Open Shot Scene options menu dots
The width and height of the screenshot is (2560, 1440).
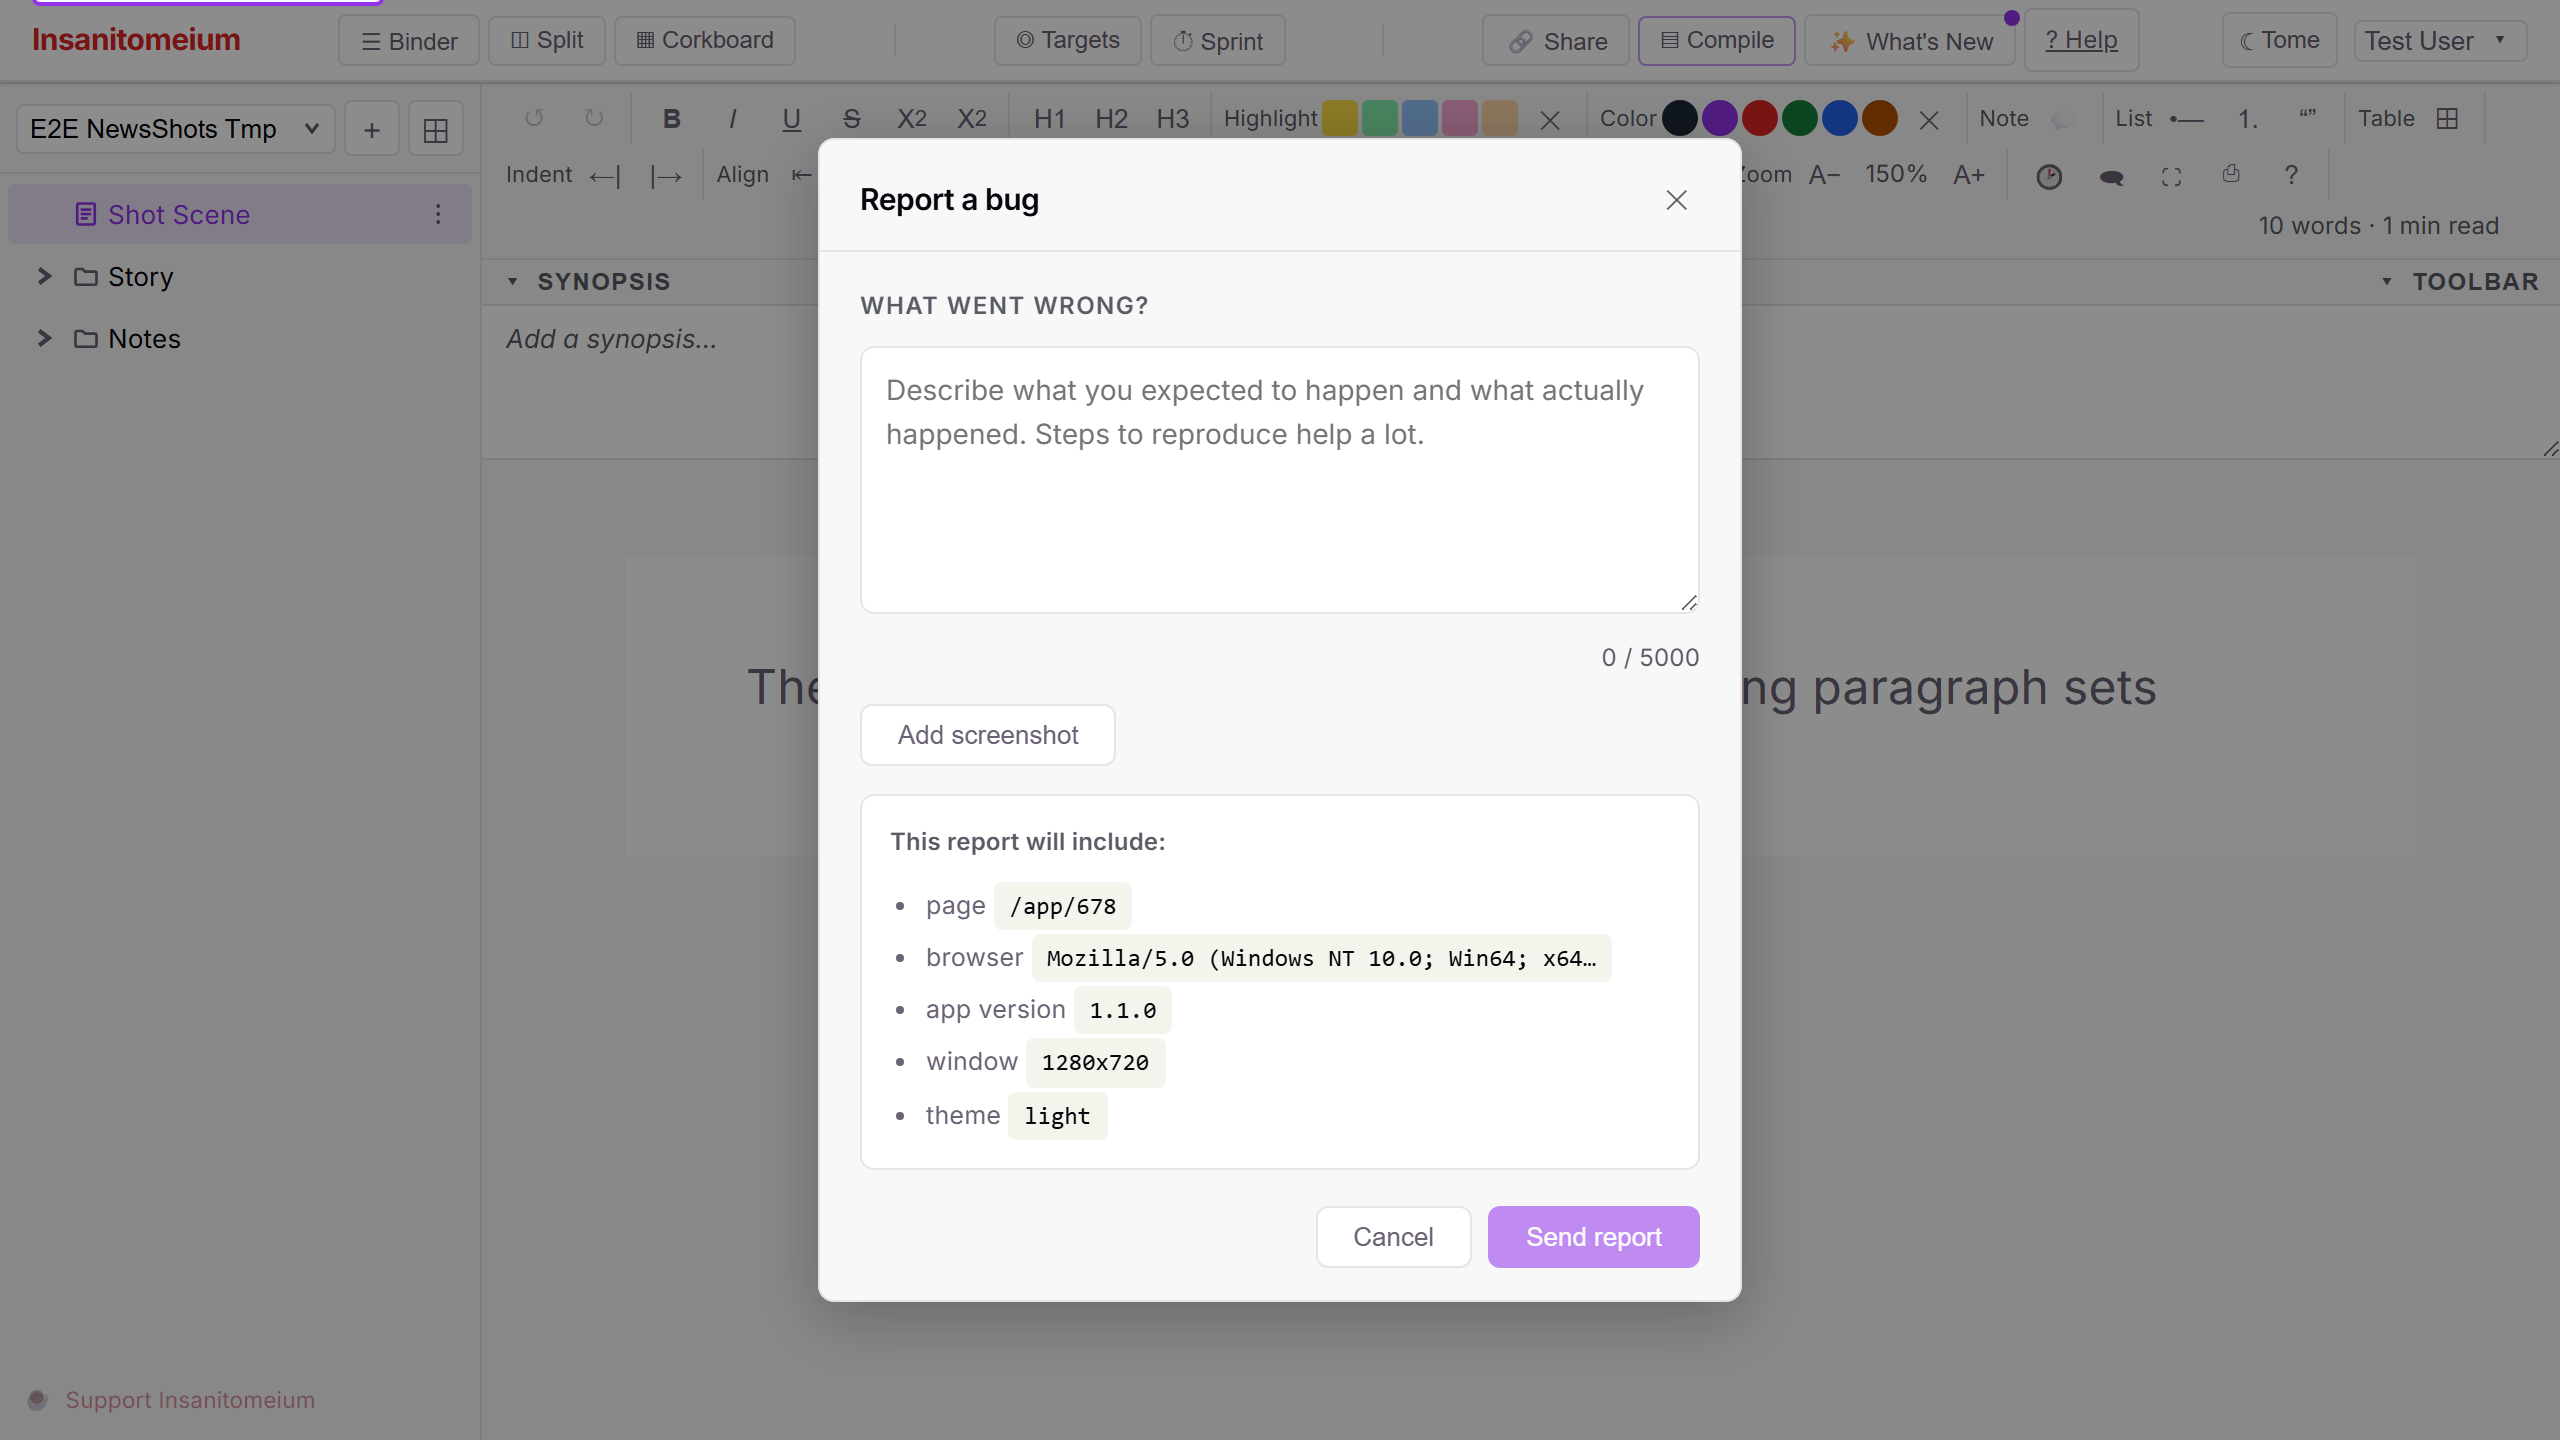438,214
